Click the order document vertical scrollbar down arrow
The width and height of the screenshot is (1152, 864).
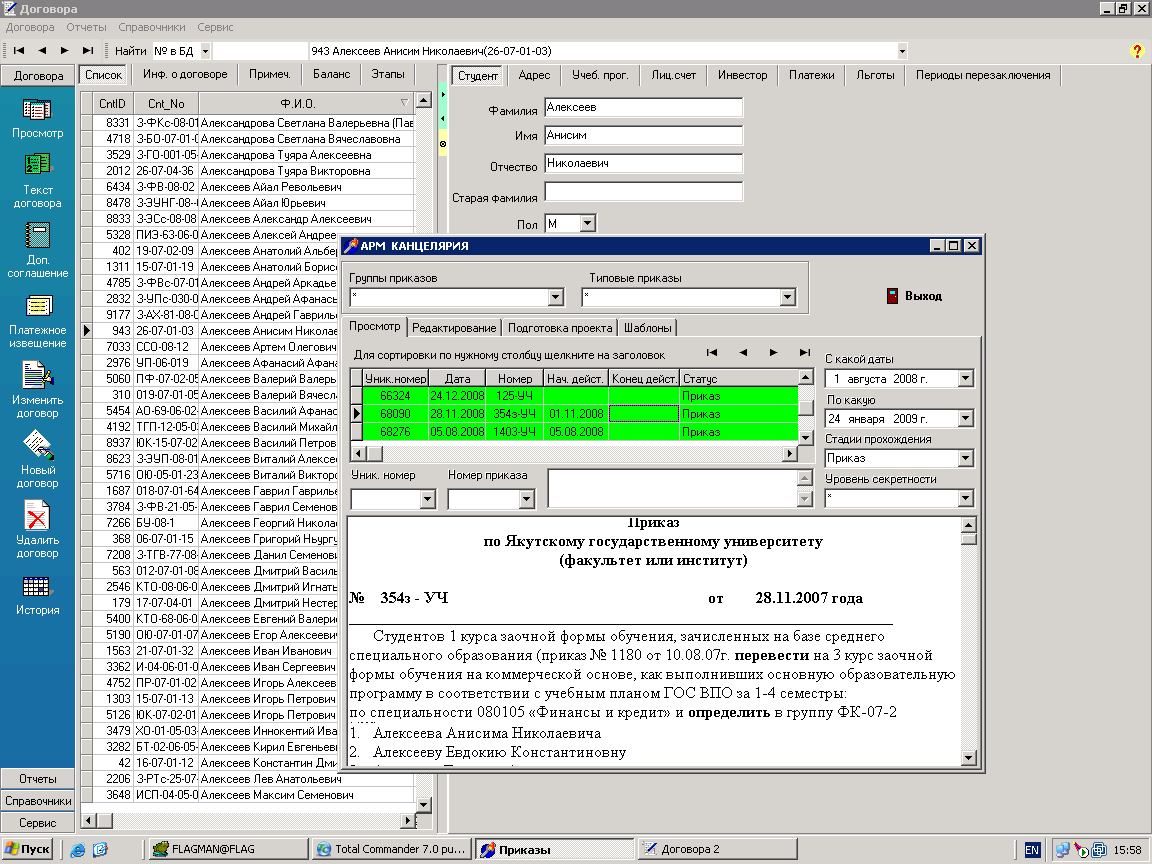968,757
